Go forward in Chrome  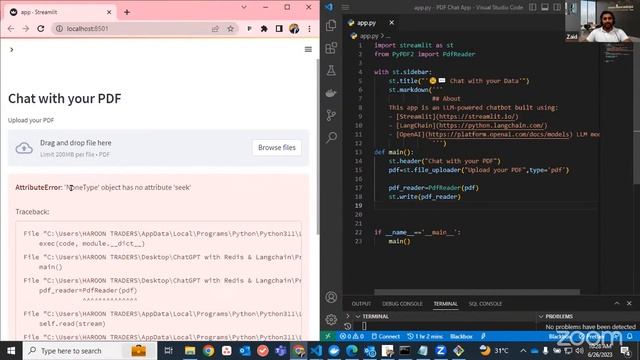point(26,29)
